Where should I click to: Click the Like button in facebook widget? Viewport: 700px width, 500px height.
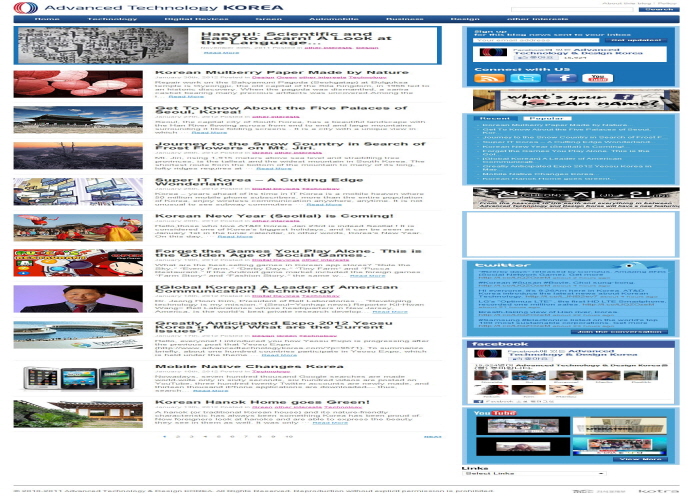[x=529, y=358]
